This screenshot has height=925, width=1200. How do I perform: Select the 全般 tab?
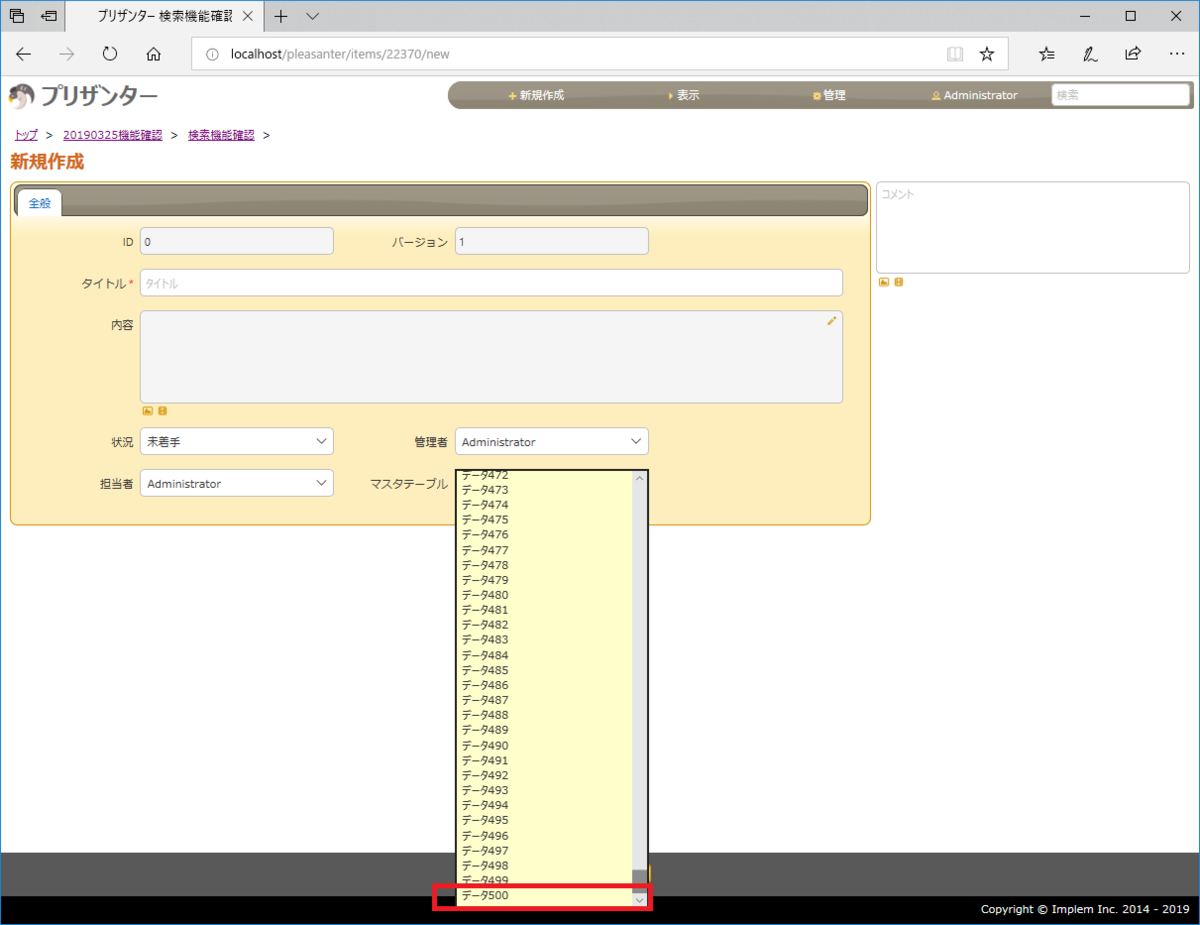click(x=39, y=202)
